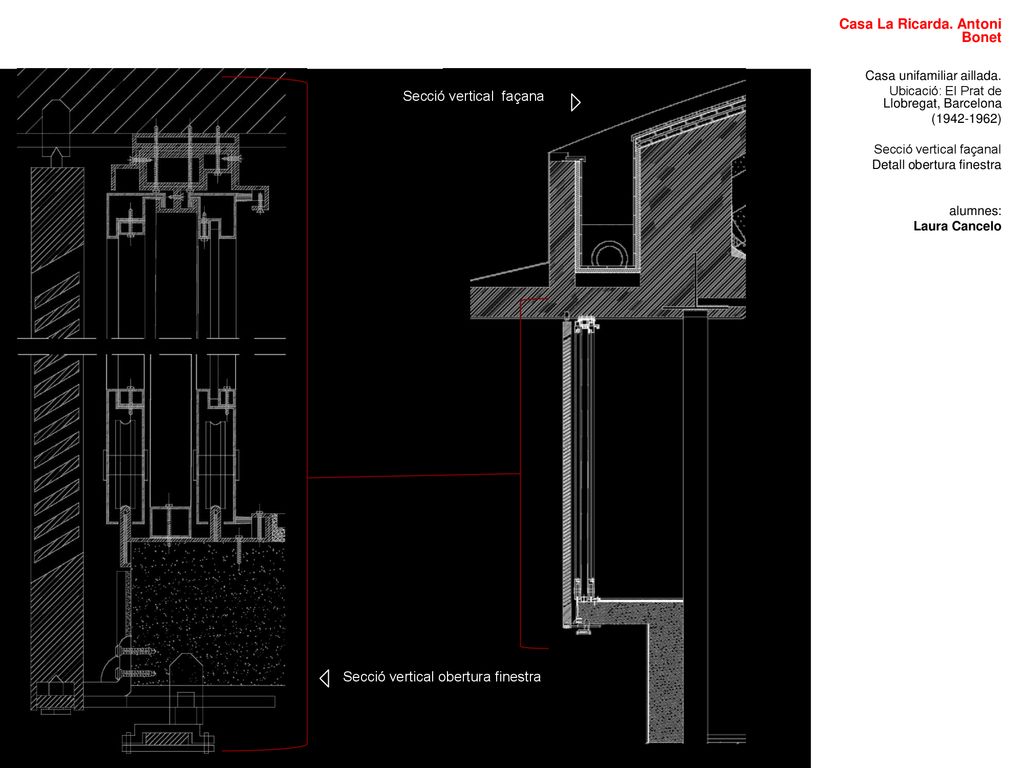Click the title 'Casa La Ricarda. Antoni Bonet'
The height and width of the screenshot is (768, 1024).
pos(920,31)
